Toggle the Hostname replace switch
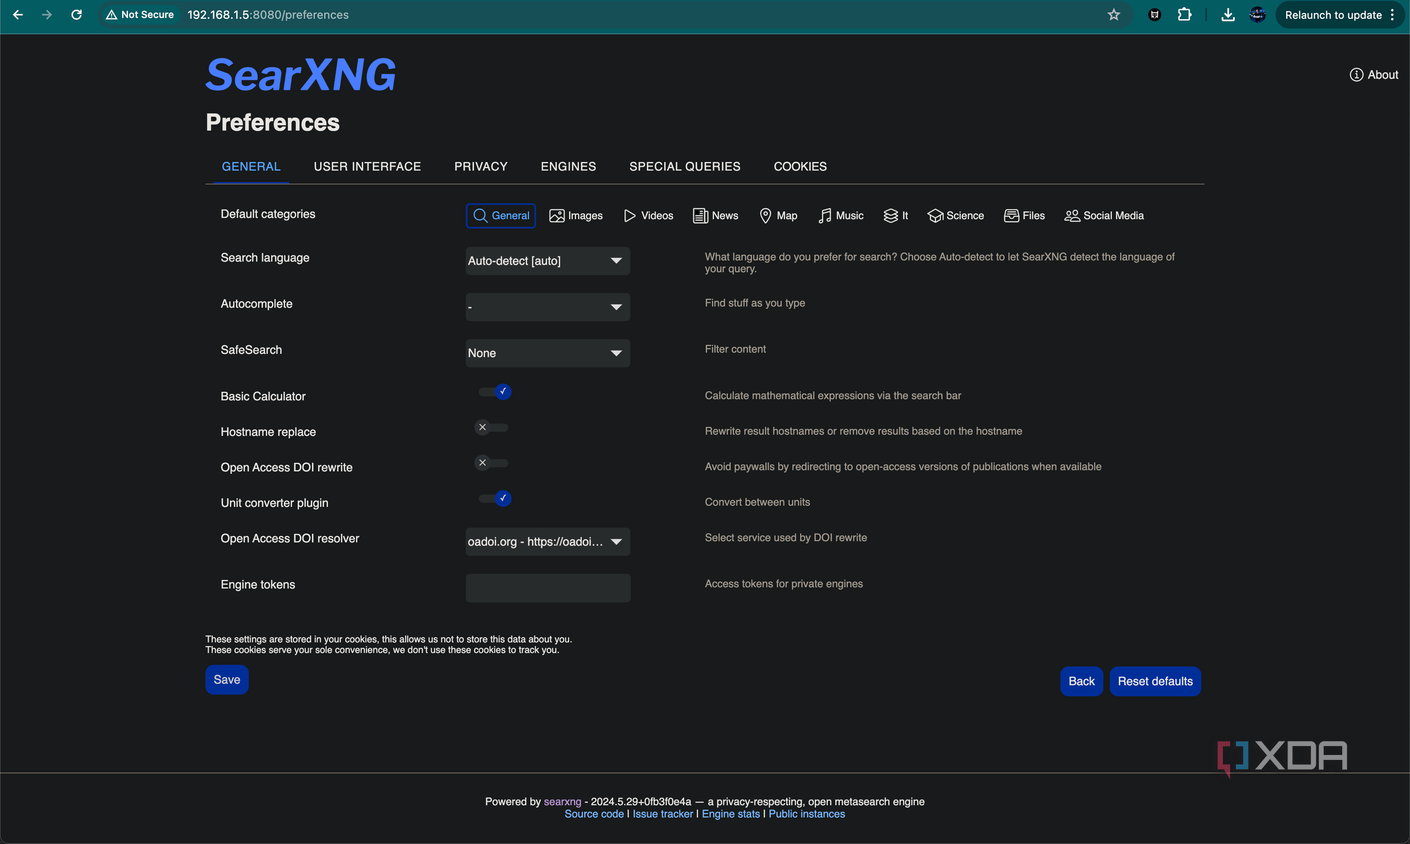 coord(491,428)
